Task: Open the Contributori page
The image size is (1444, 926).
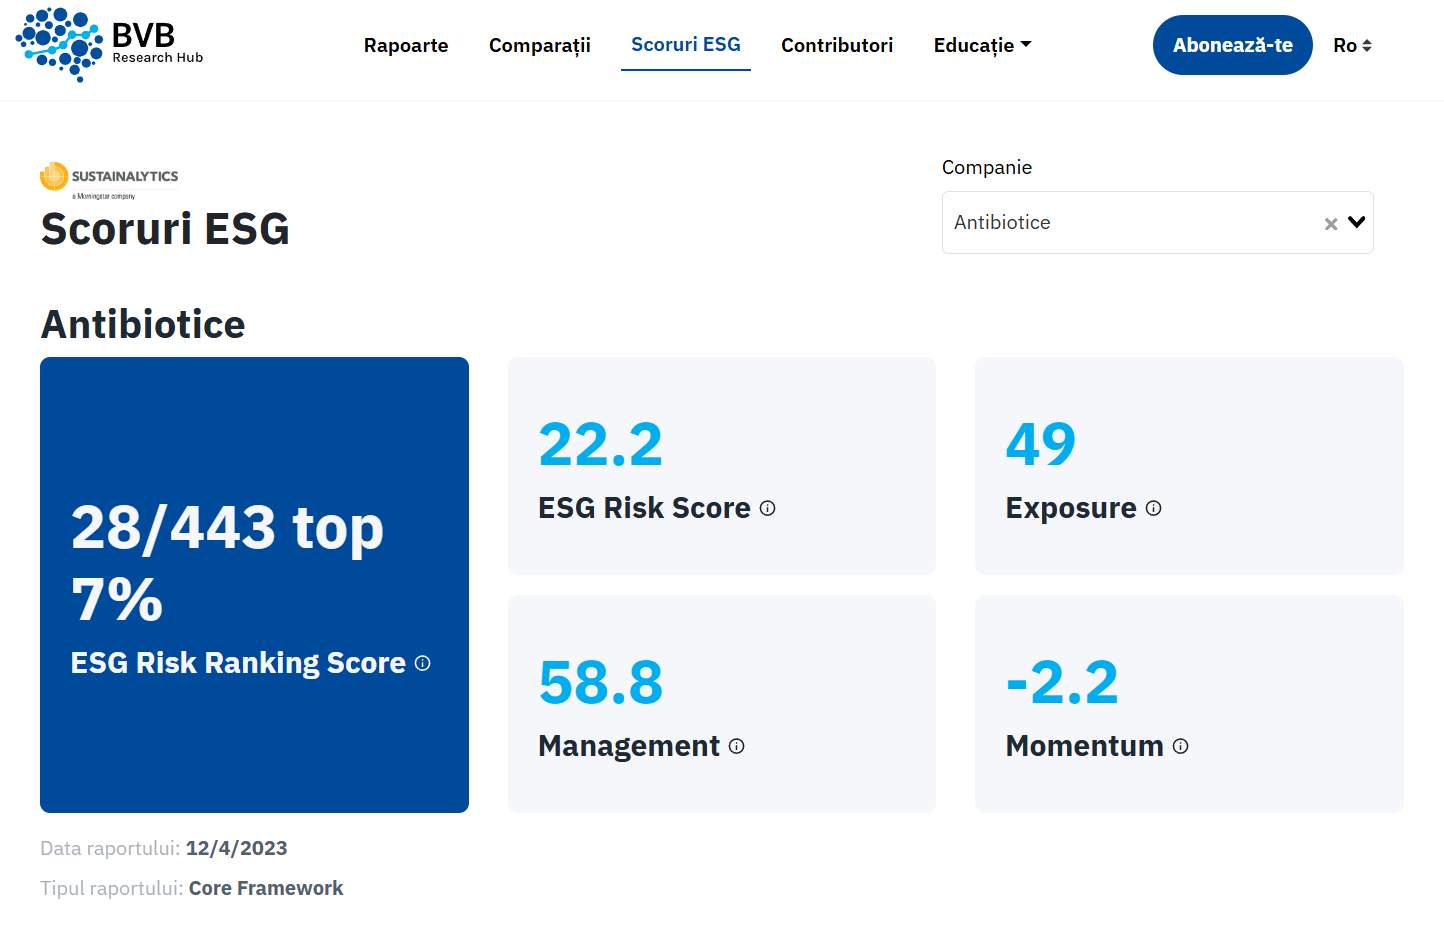Action: coord(837,45)
